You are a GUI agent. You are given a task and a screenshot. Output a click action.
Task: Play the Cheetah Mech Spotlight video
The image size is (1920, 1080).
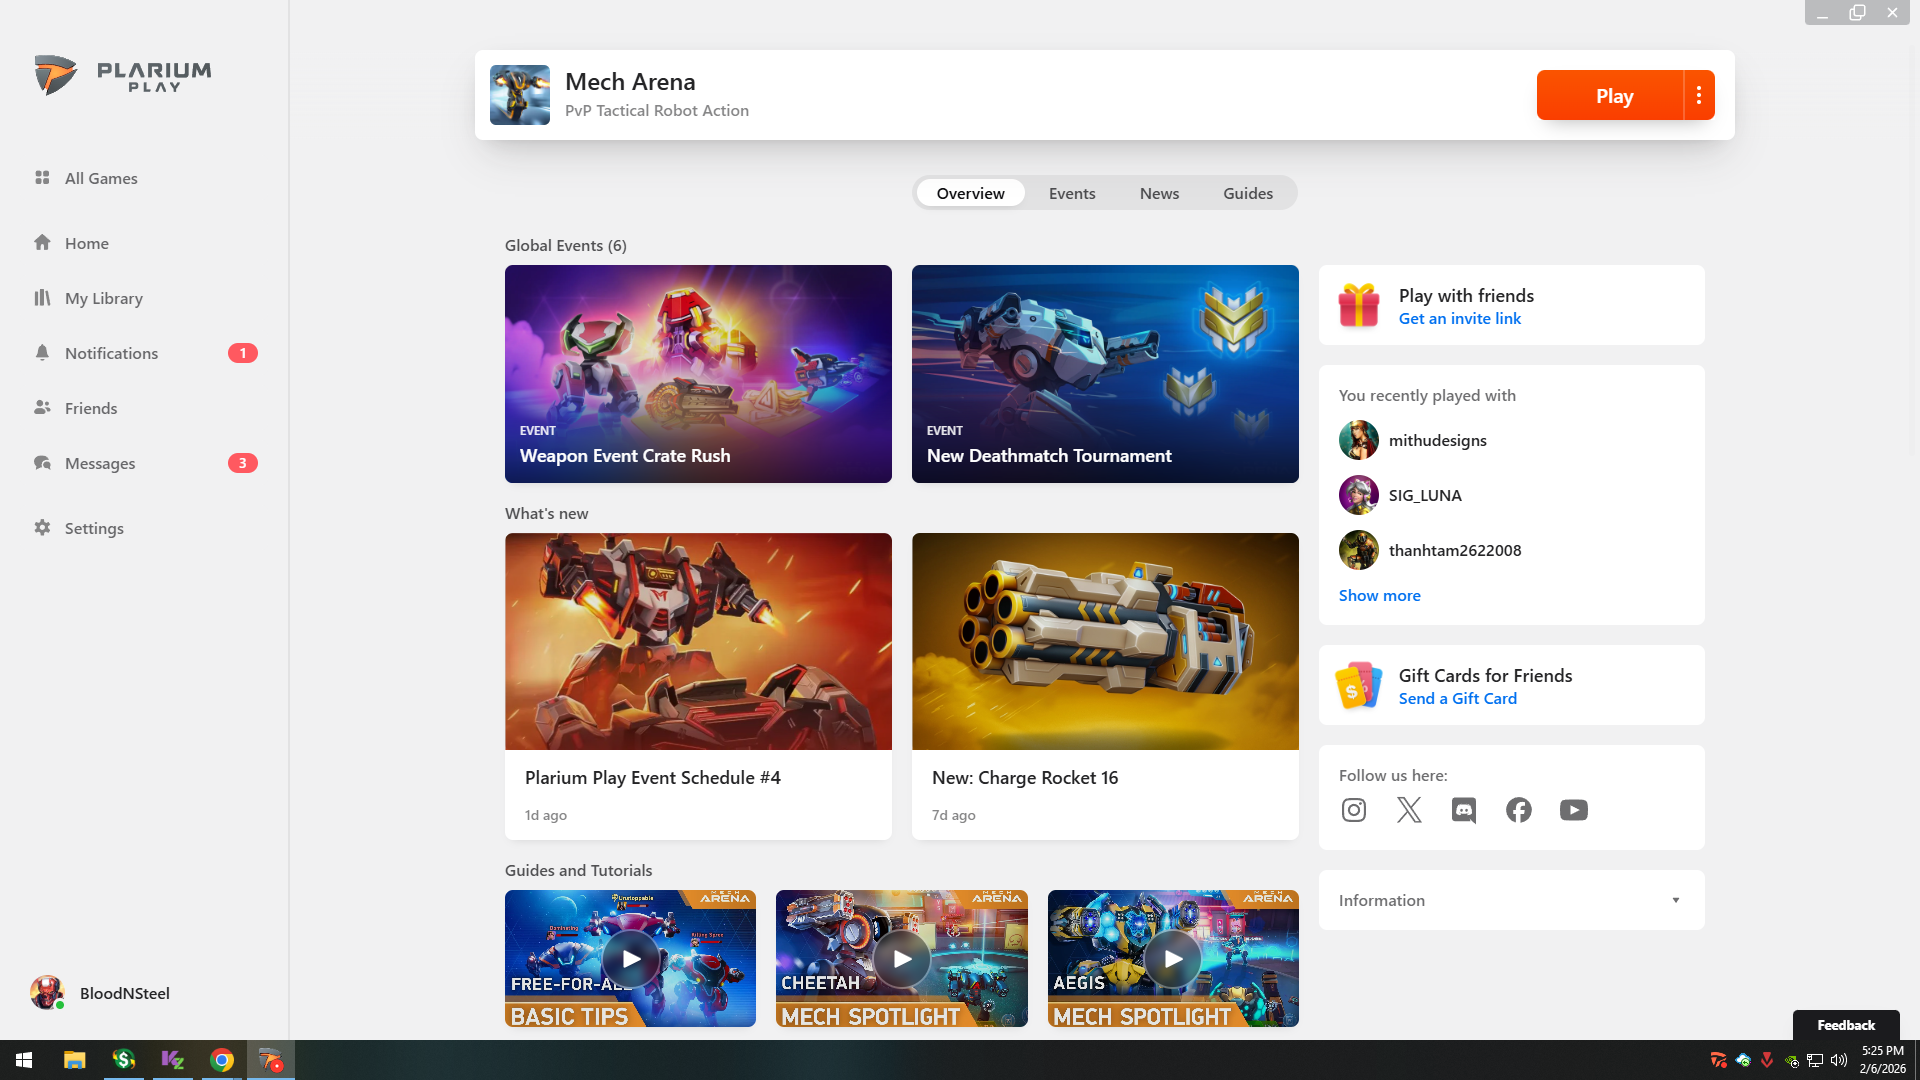[901, 959]
